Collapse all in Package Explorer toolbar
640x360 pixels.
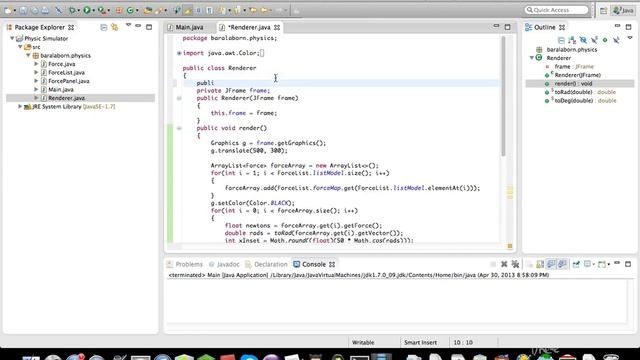(x=104, y=27)
